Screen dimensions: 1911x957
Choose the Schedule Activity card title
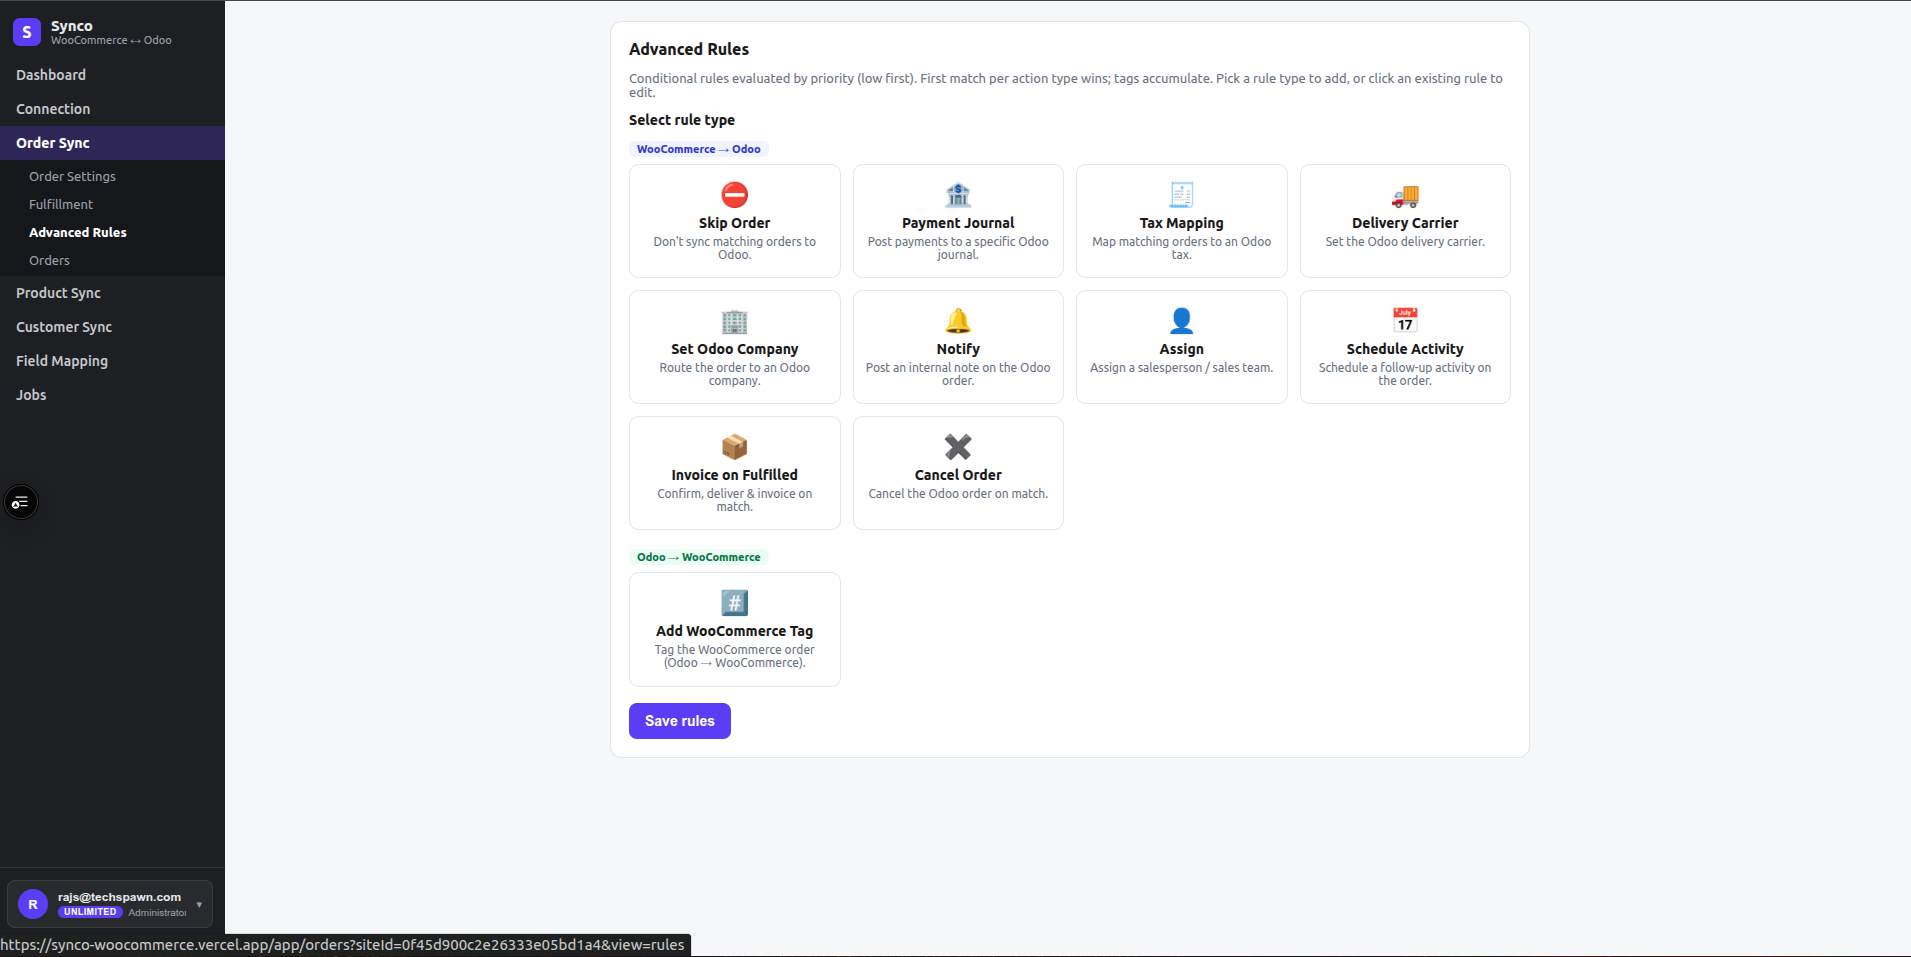pos(1405,349)
